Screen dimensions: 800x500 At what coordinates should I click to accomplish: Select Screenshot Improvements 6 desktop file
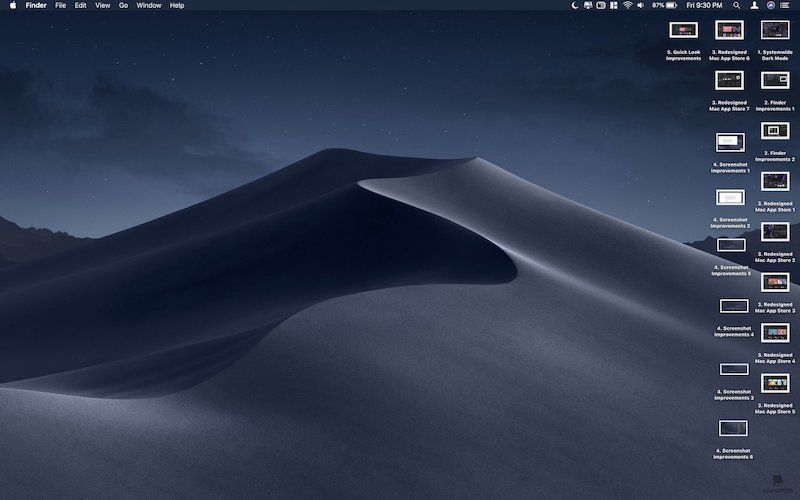pos(733,430)
